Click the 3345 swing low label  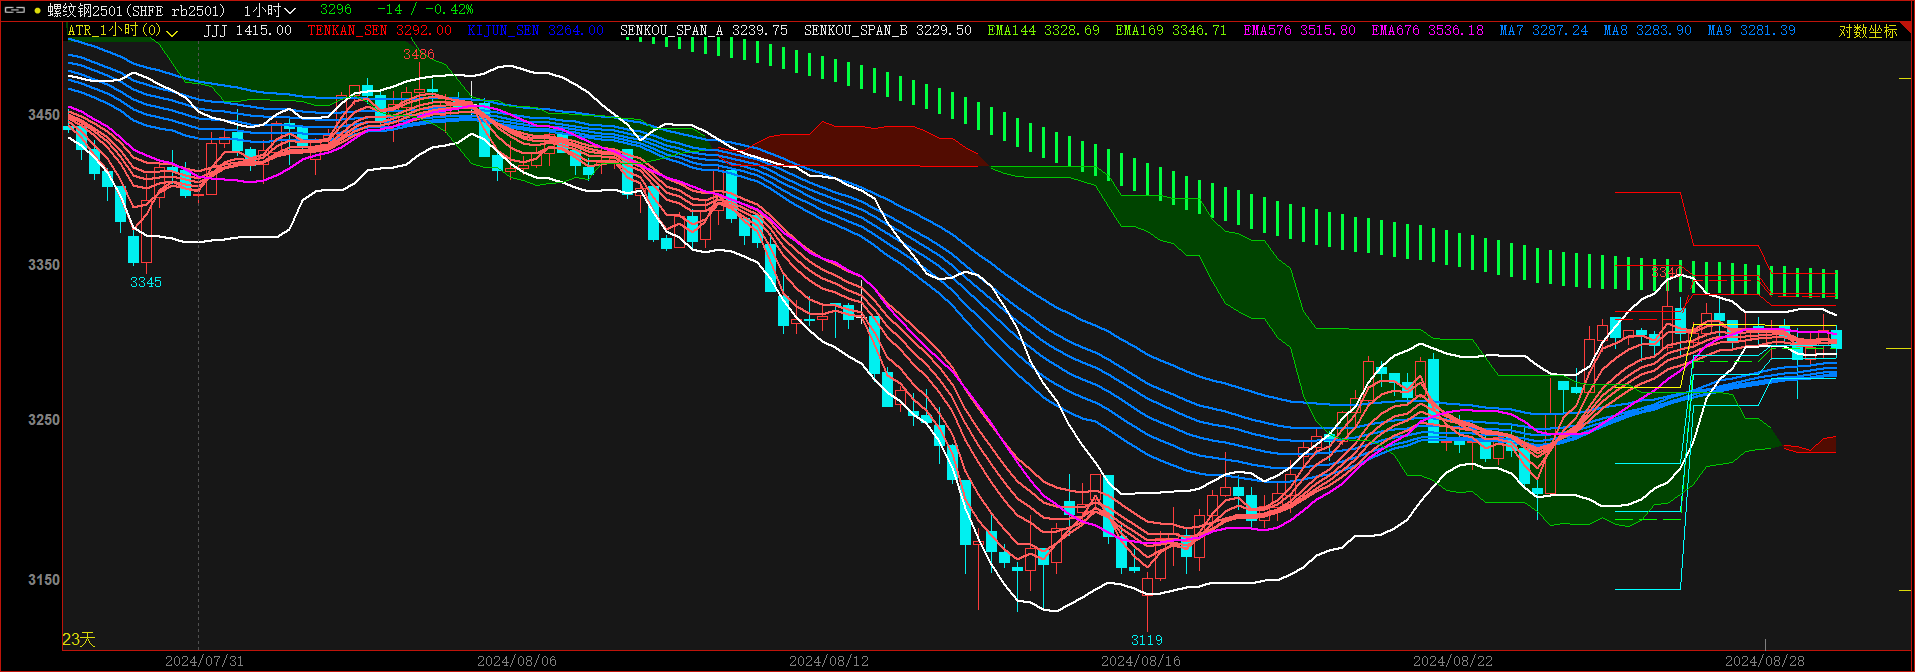click(146, 282)
